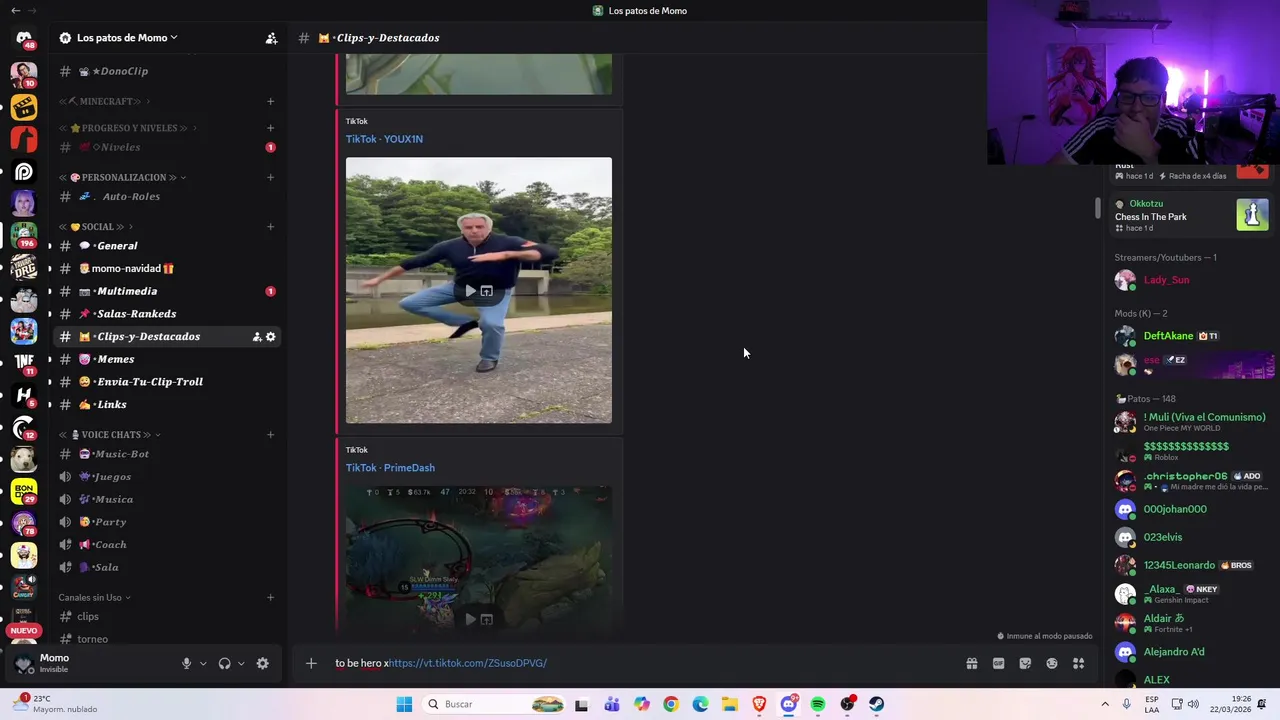This screenshot has height=720, width=1280.
Task: Collapse the VOICE CHATS category
Action: tap(109, 435)
